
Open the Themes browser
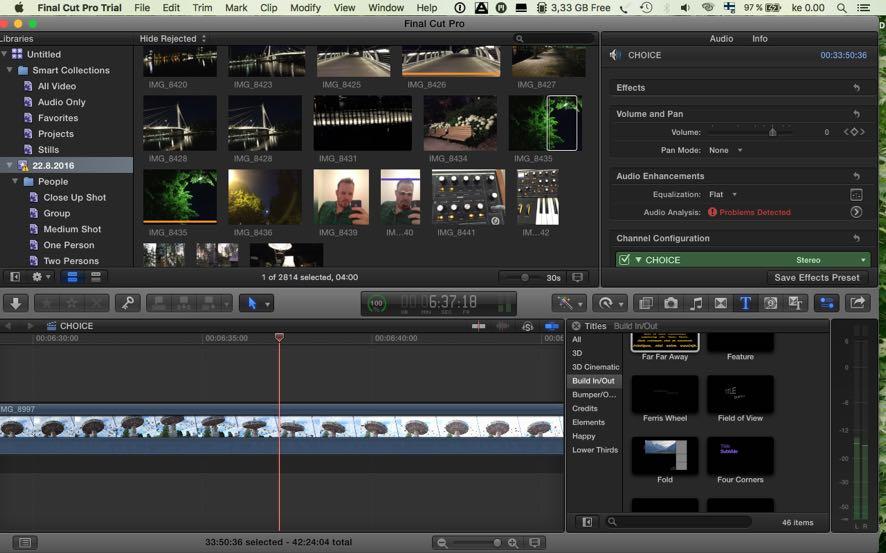coord(796,303)
